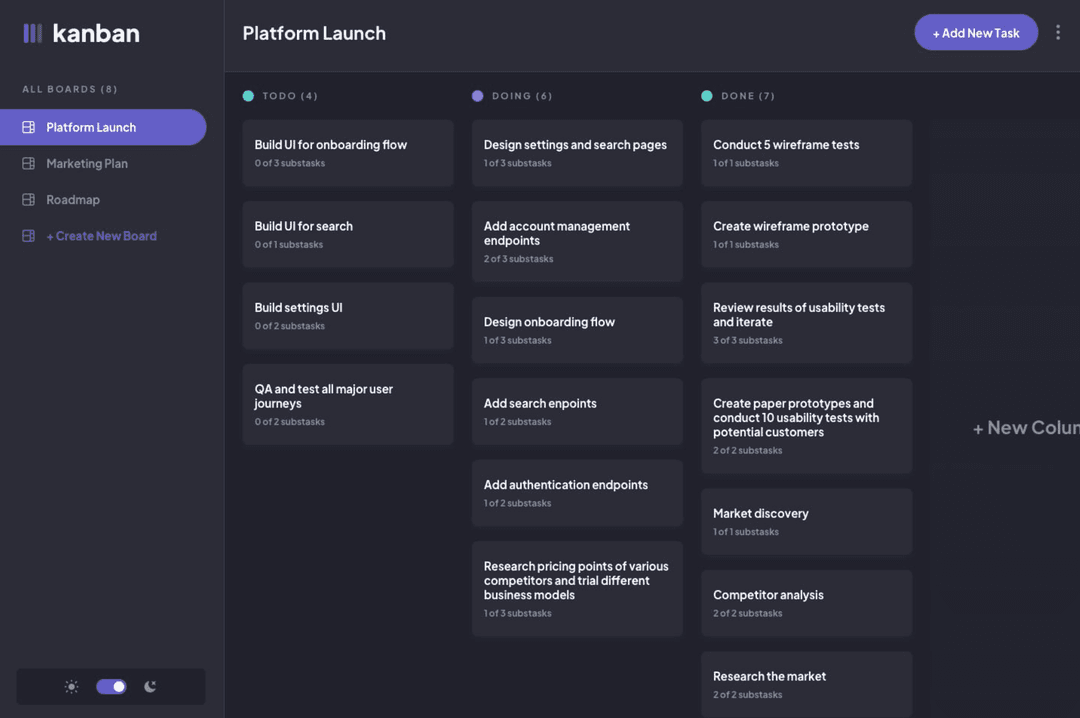
Task: Open Create wireframe prototype task
Action: 807,234
